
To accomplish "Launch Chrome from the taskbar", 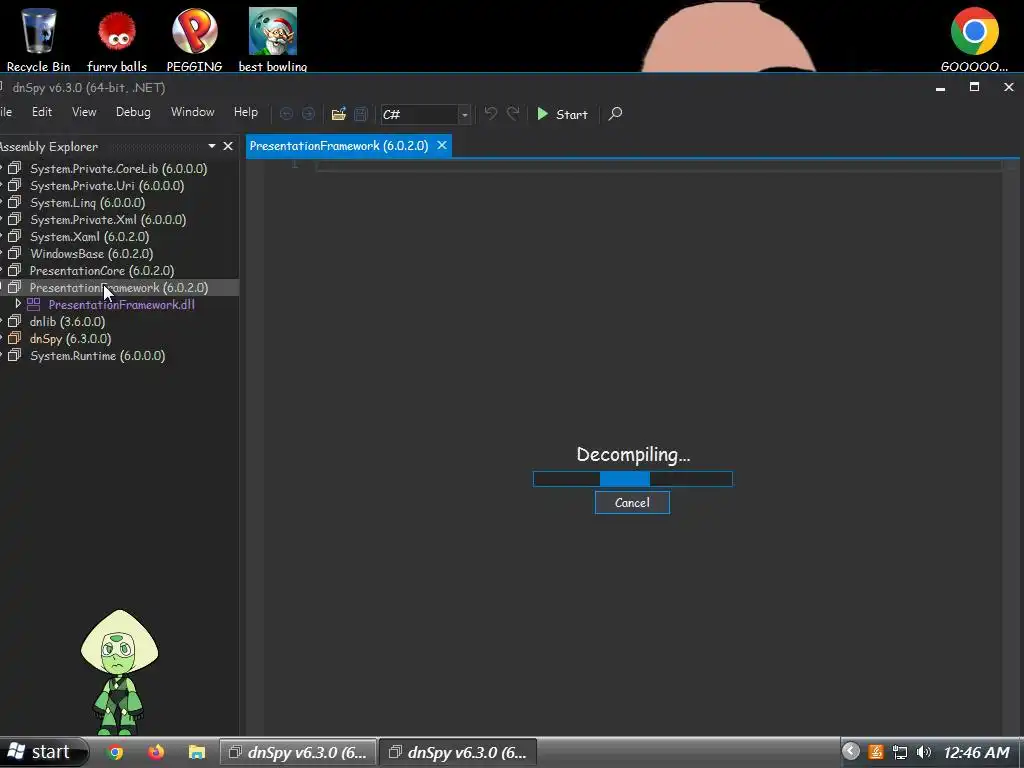I will pos(115,752).
